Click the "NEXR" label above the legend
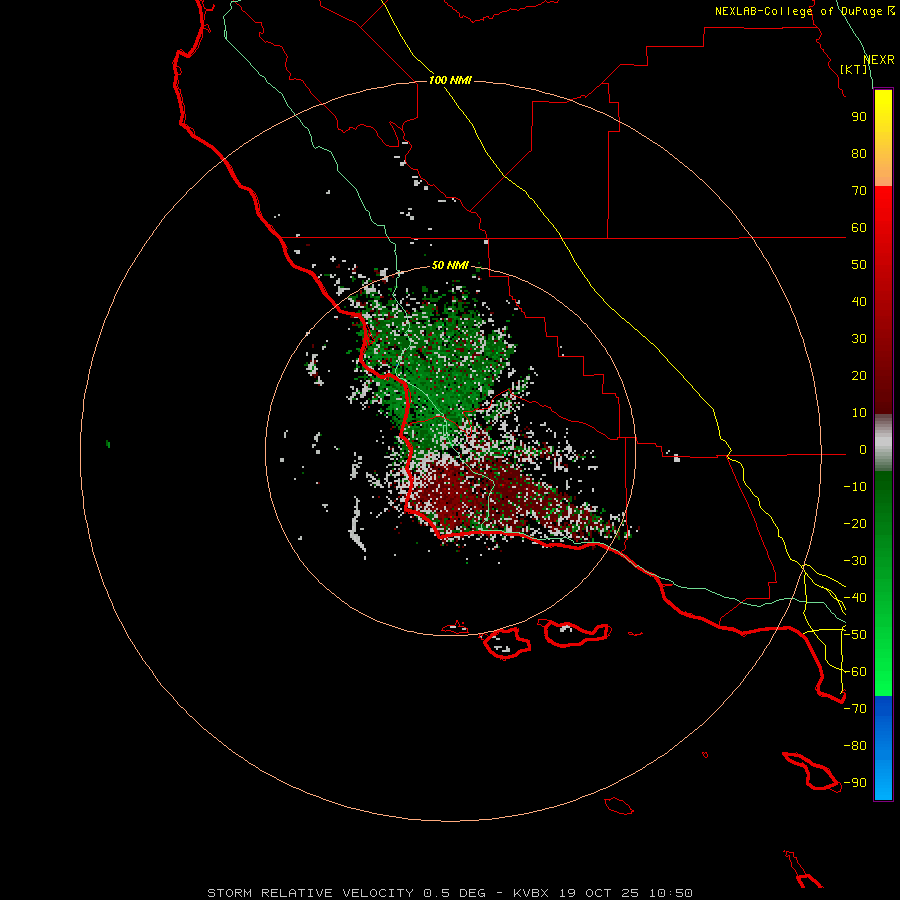This screenshot has width=900, height=900. click(879, 60)
